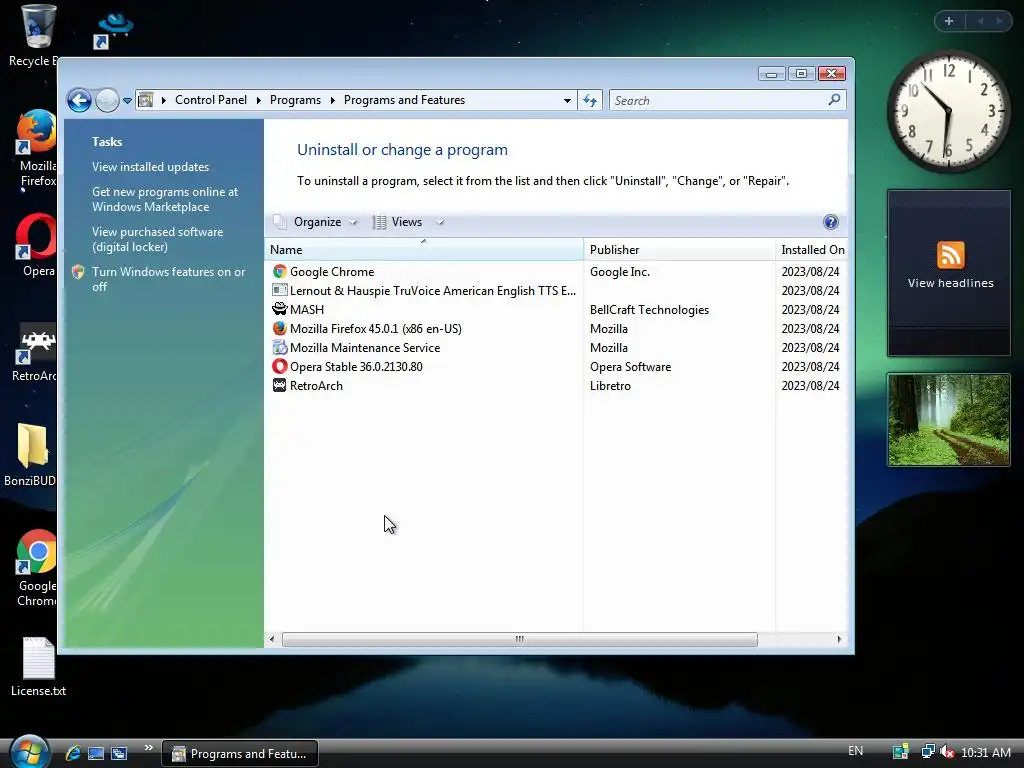Click the Opera Software publisher cell
The height and width of the screenshot is (768, 1024).
[x=630, y=367]
